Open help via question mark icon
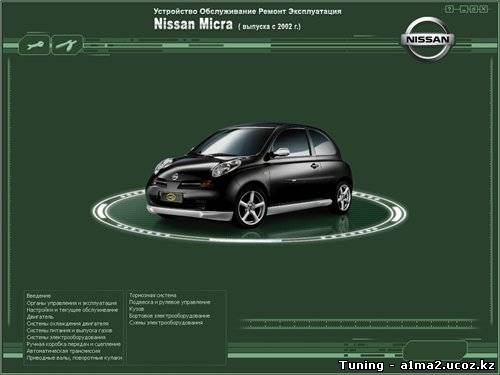500x375 pixels. point(449,9)
